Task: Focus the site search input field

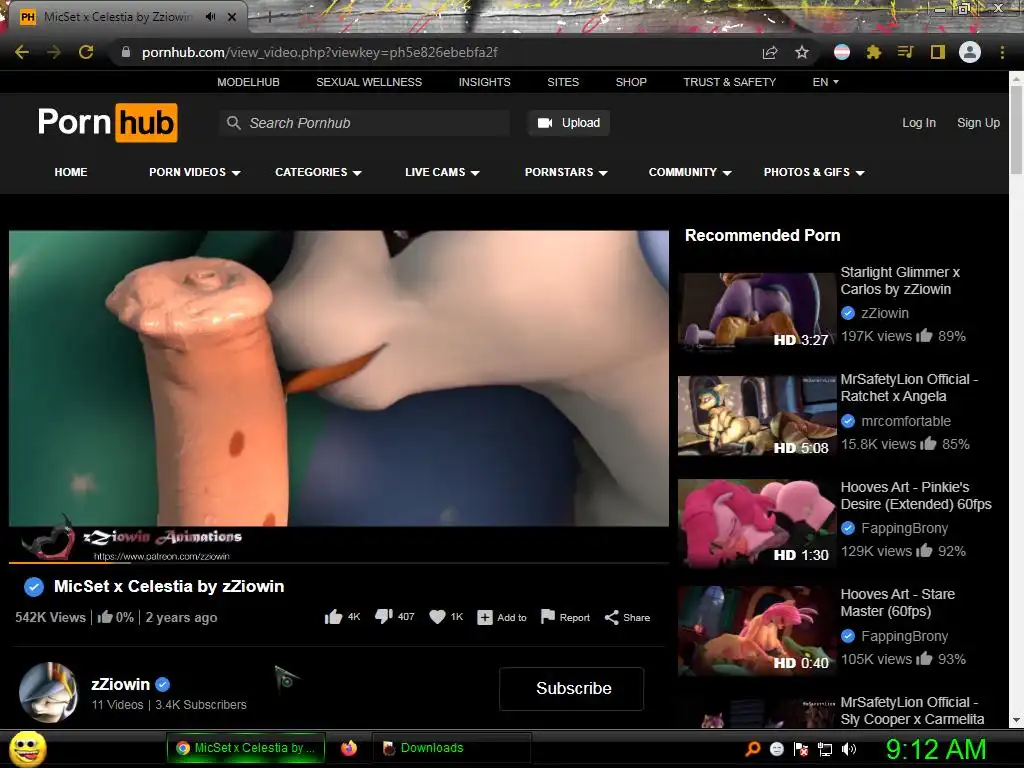Action: 365,123
